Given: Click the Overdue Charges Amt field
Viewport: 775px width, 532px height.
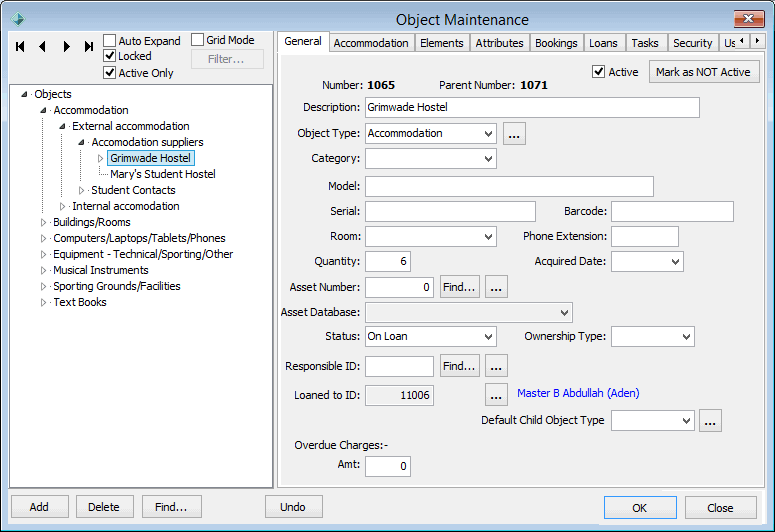Looking at the screenshot, I should coord(388,466).
